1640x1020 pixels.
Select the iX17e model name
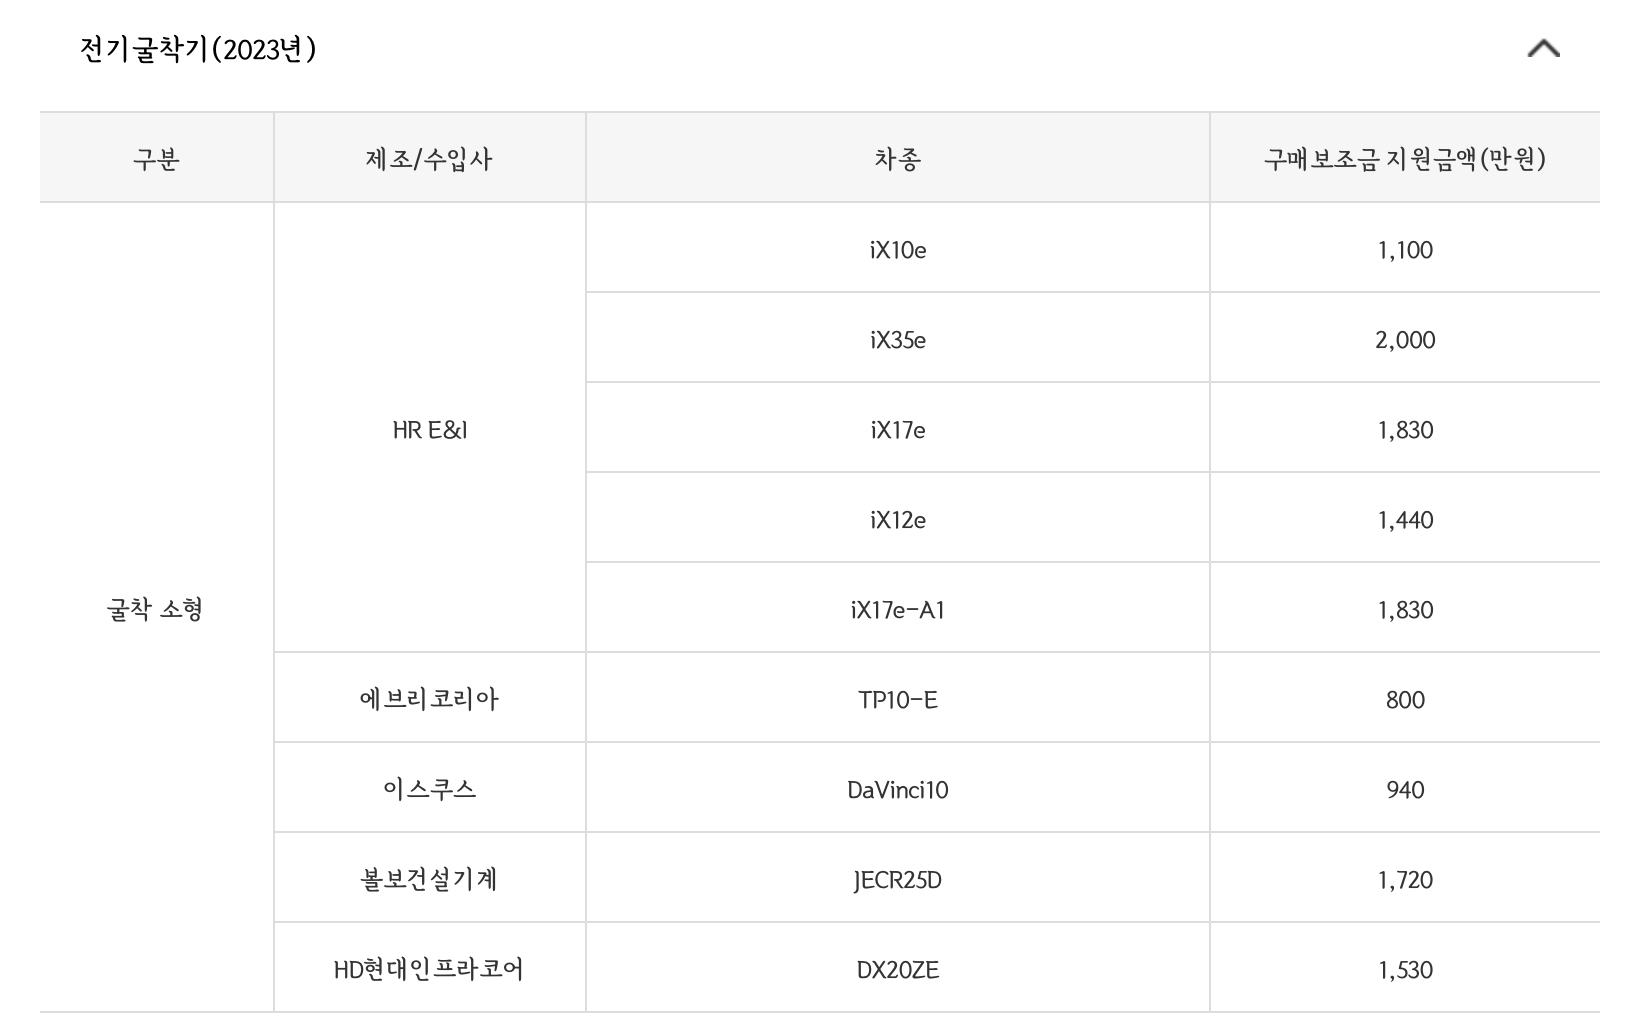click(897, 428)
